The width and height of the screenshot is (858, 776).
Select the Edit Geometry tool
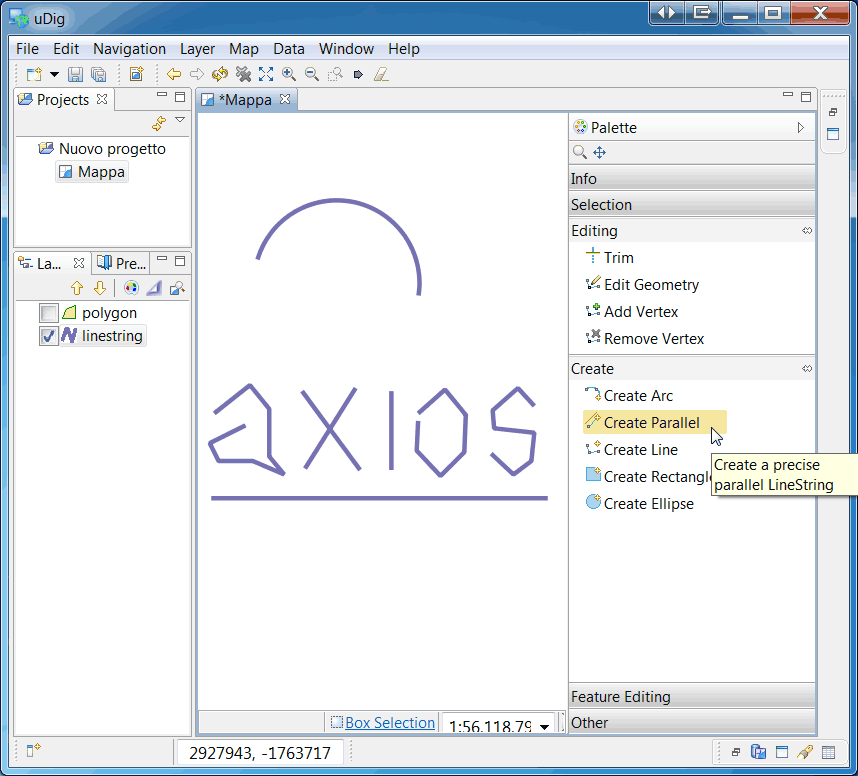[642, 285]
